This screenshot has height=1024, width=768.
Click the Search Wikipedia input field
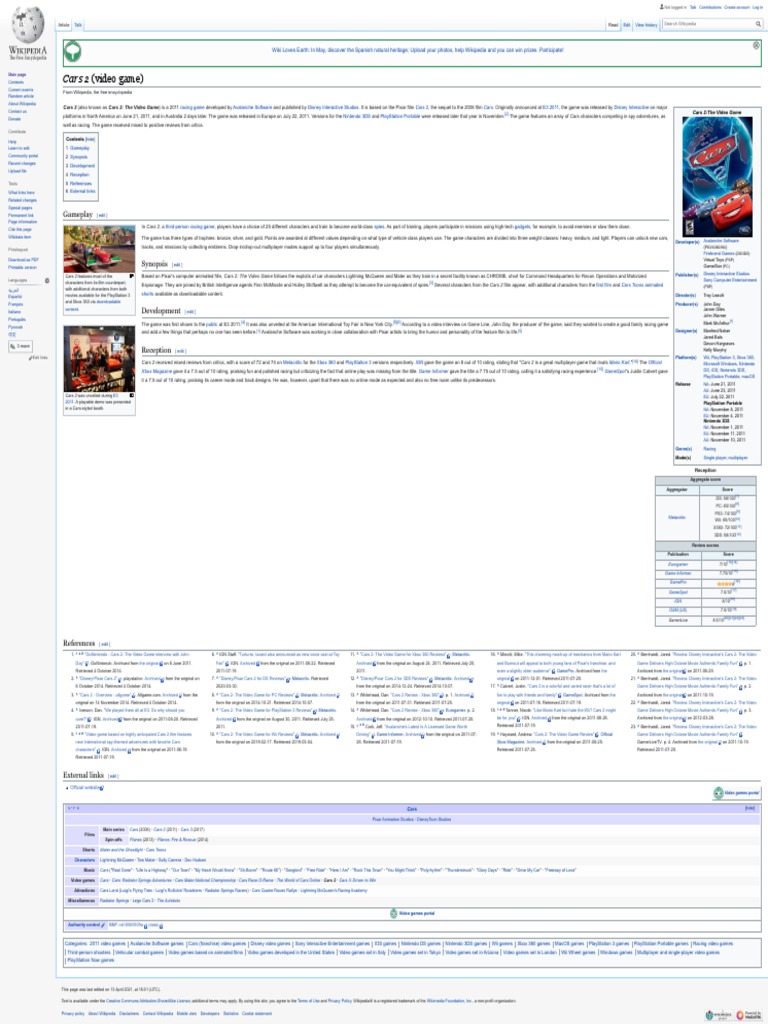pos(708,24)
